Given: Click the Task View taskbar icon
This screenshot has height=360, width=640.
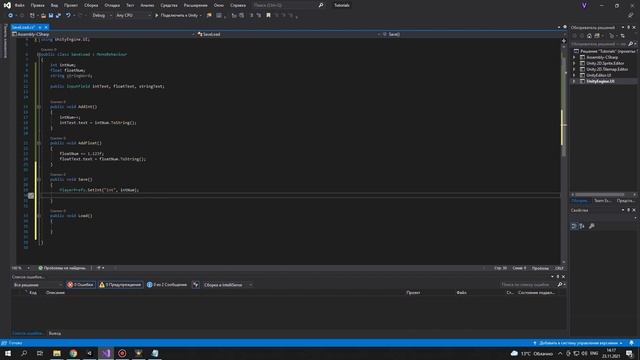Looking at the screenshot, I should click(40, 353).
